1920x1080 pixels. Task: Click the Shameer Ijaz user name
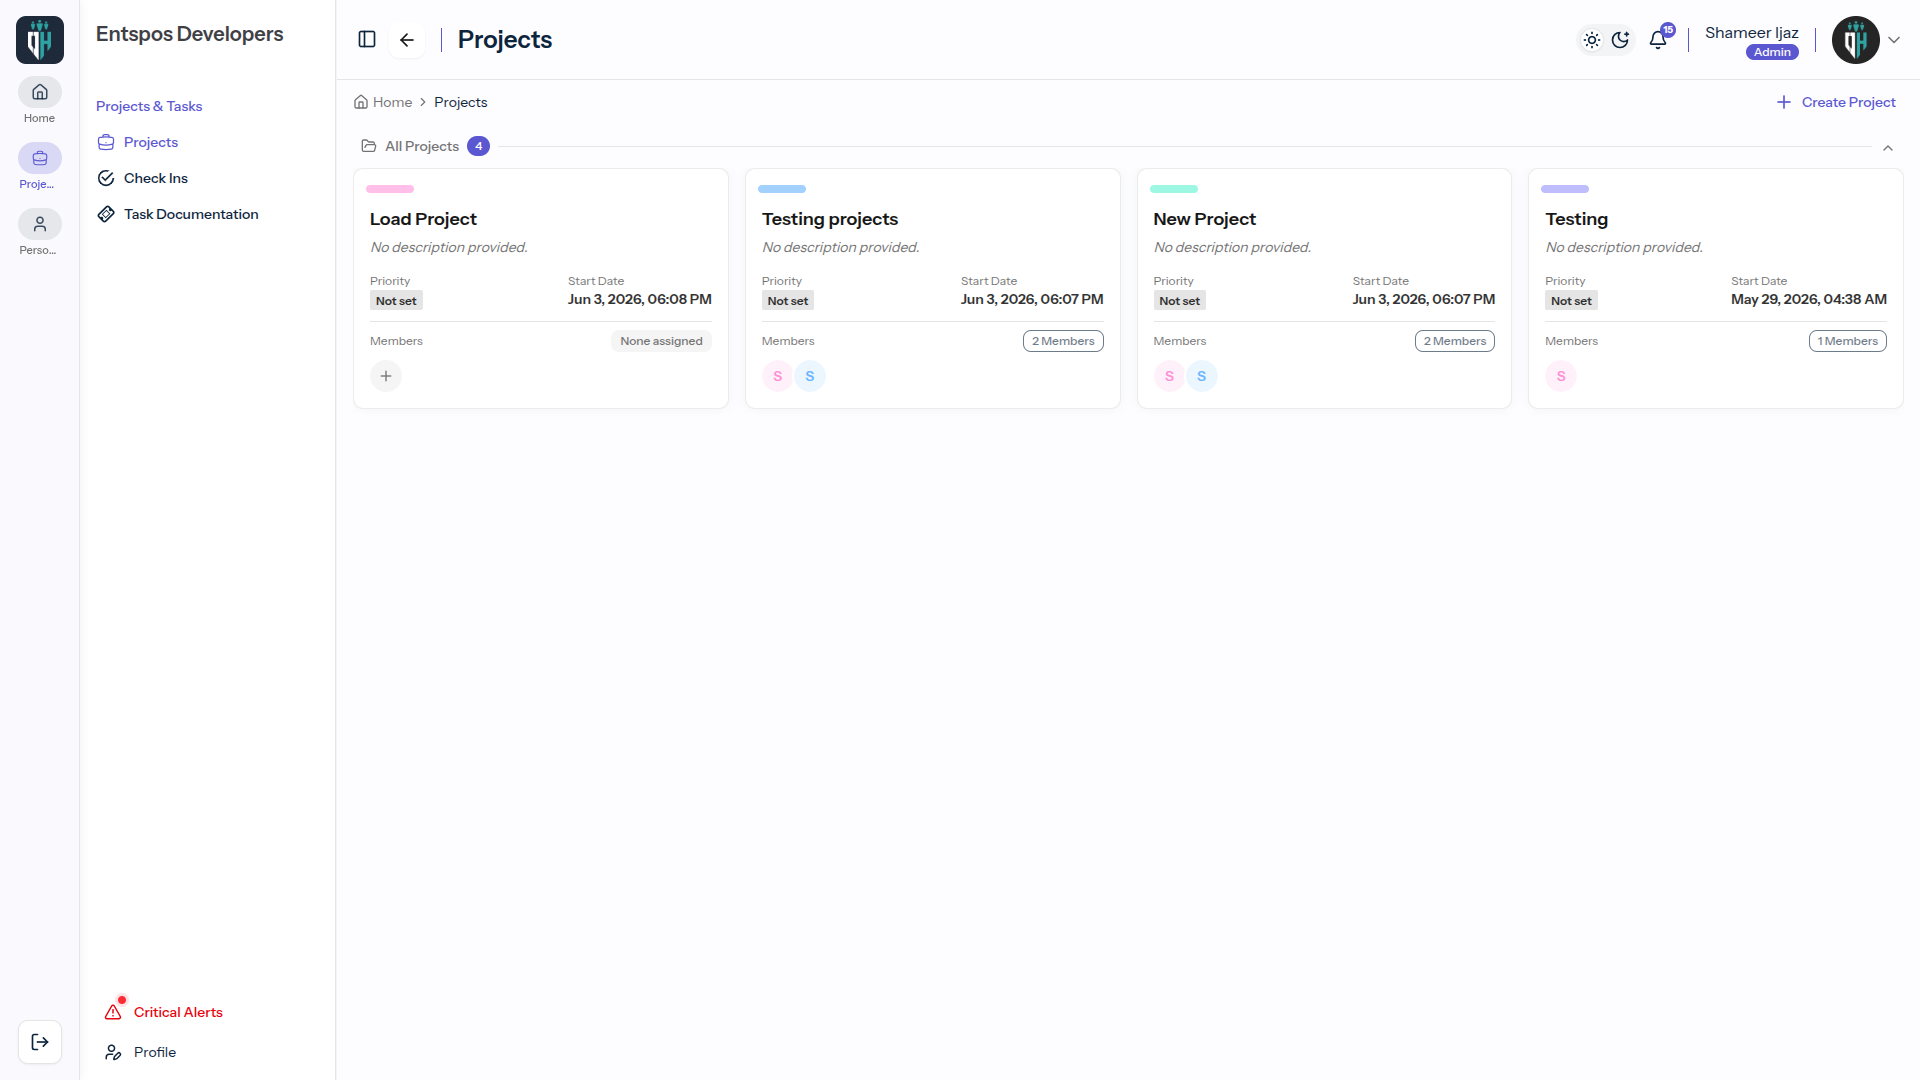[x=1752, y=33]
